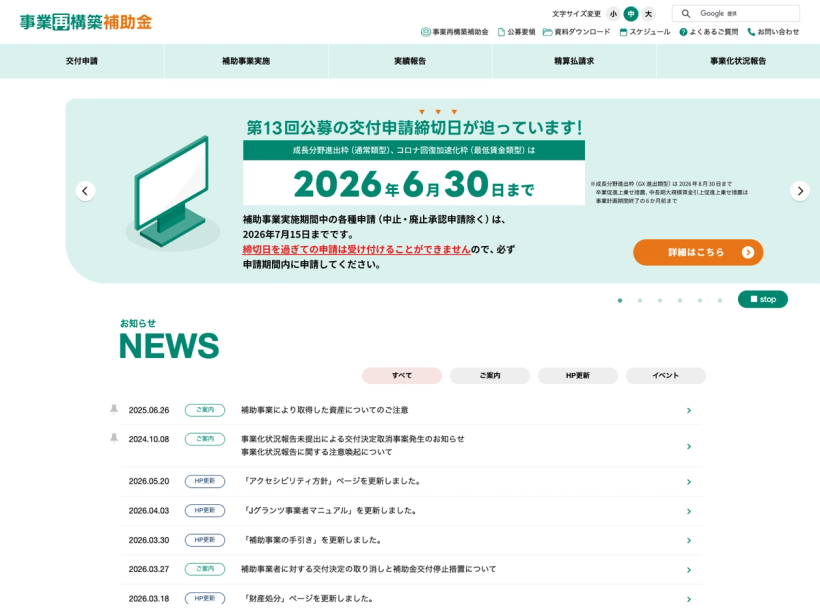
Task: Open chevron for 2026.05.20 news item
Action: [689, 482]
